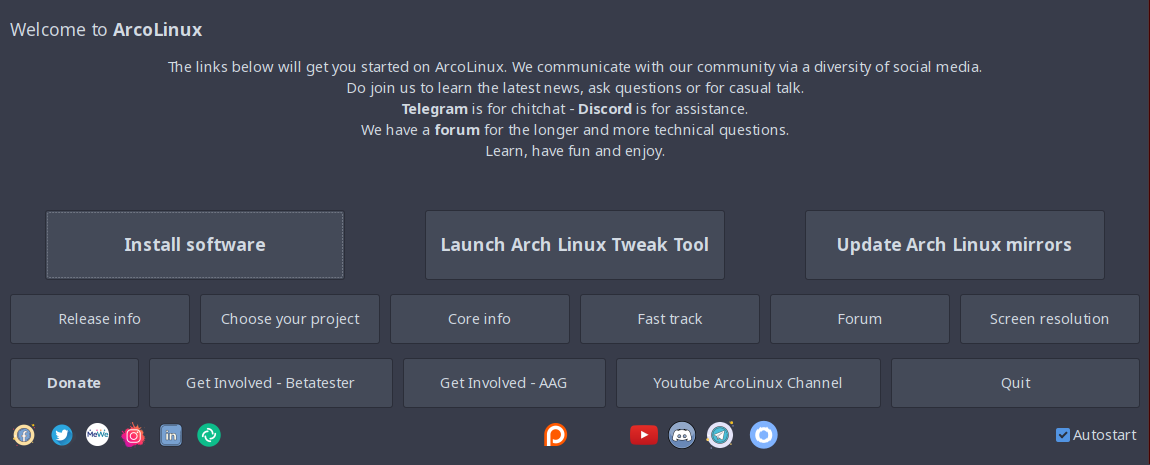Launch Arch Linux Tweak Tool
The height and width of the screenshot is (465, 1150).
pos(575,245)
